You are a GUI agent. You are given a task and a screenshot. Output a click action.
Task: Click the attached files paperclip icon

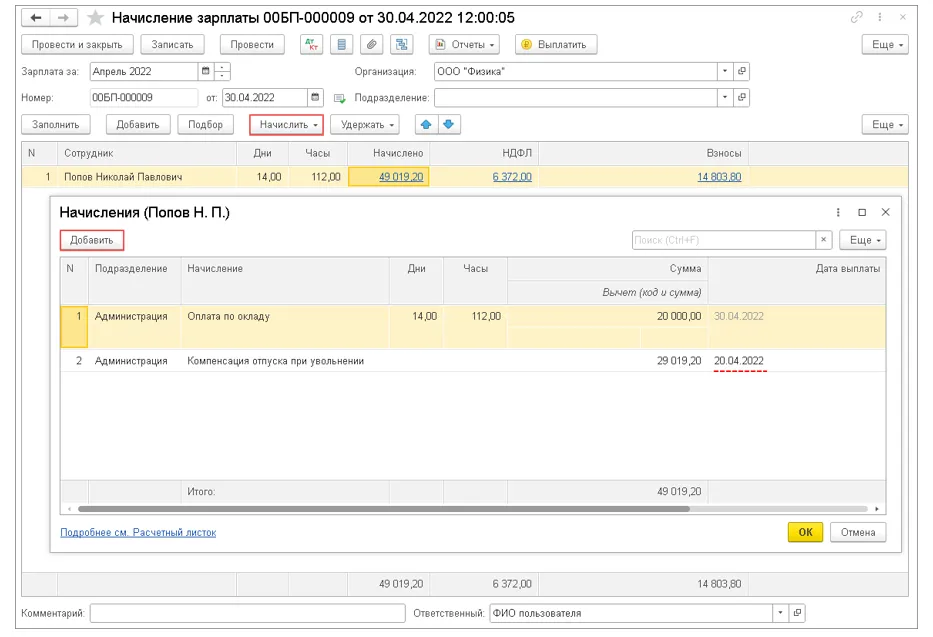[x=371, y=45]
